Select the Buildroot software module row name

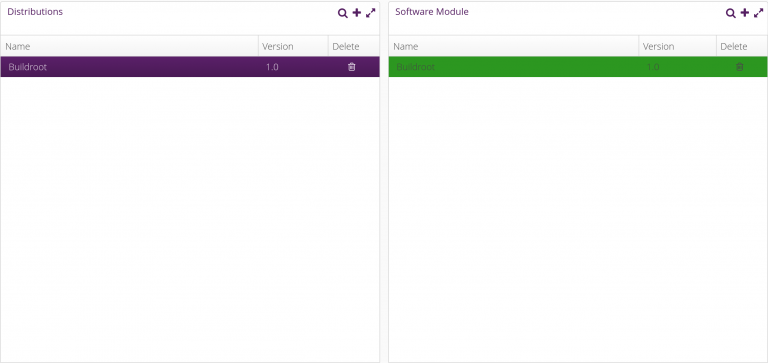415,67
